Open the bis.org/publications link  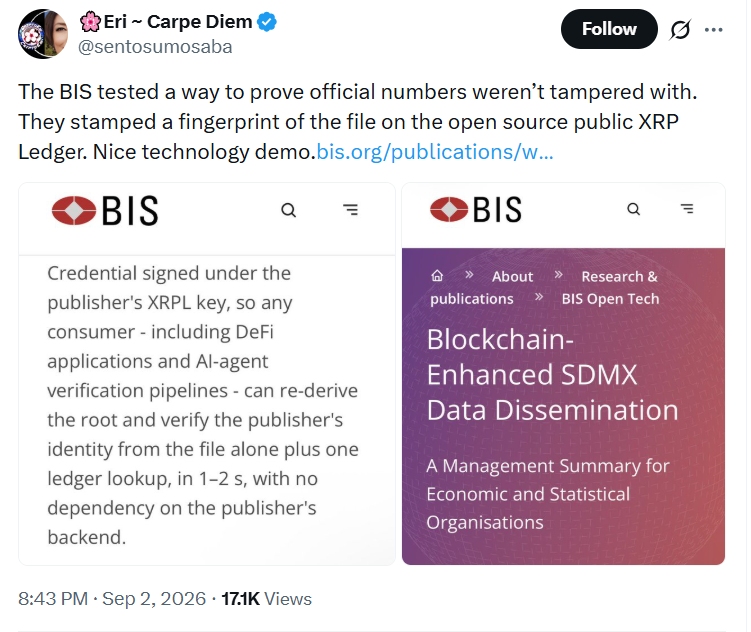435,152
